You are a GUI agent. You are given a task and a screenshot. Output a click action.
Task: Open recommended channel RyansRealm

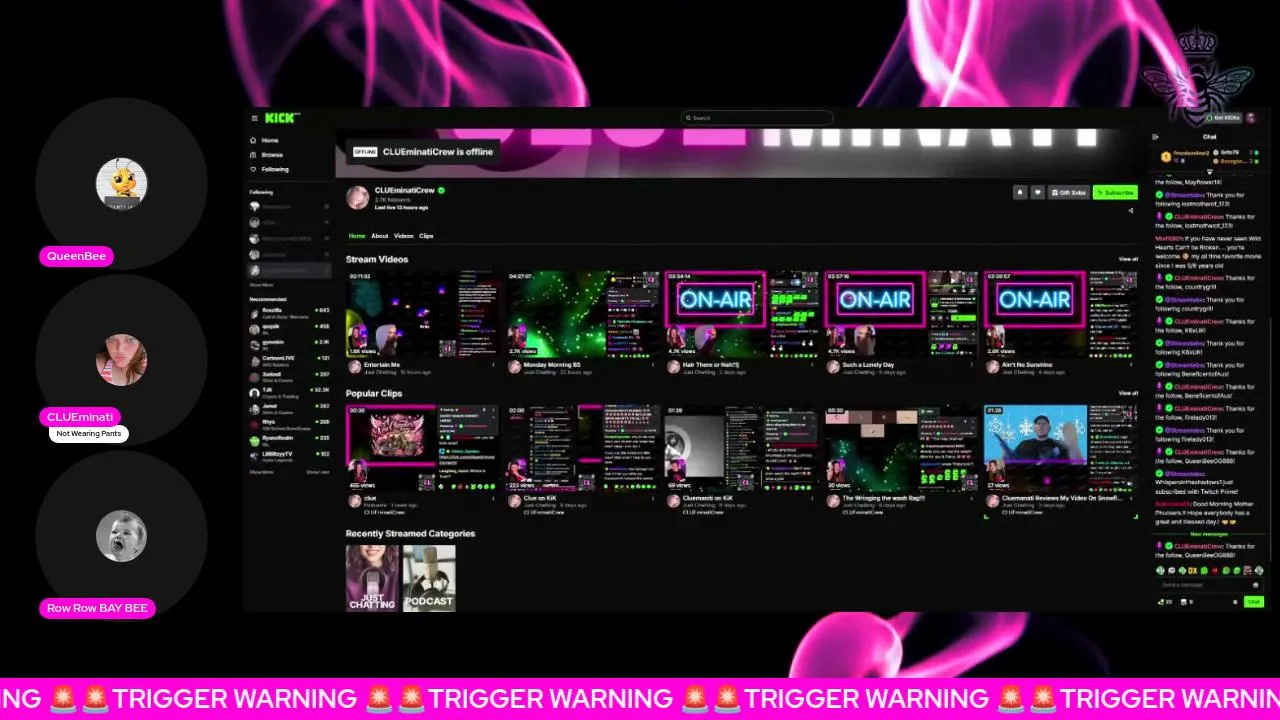(x=289, y=440)
